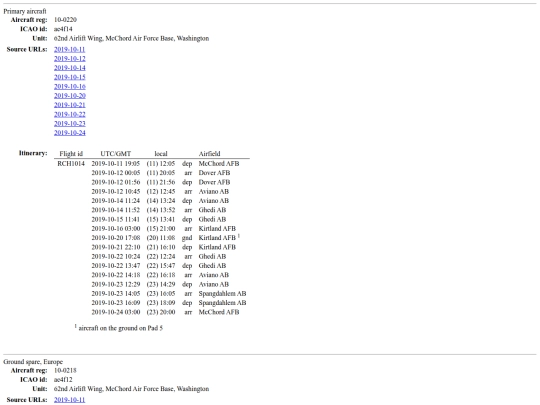Click Kirtland AFB in the 22:10 departure row
The height and width of the screenshot is (405, 540).
click(x=217, y=247)
